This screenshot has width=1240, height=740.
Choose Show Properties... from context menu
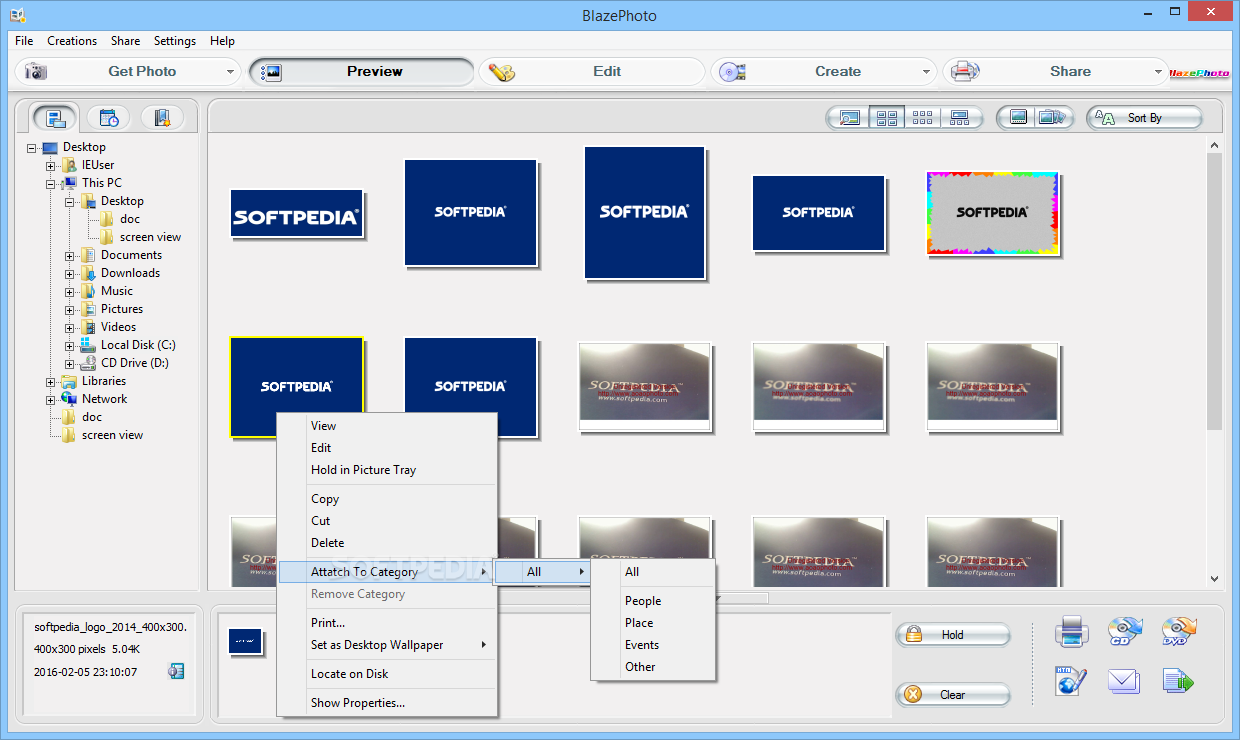387,703
